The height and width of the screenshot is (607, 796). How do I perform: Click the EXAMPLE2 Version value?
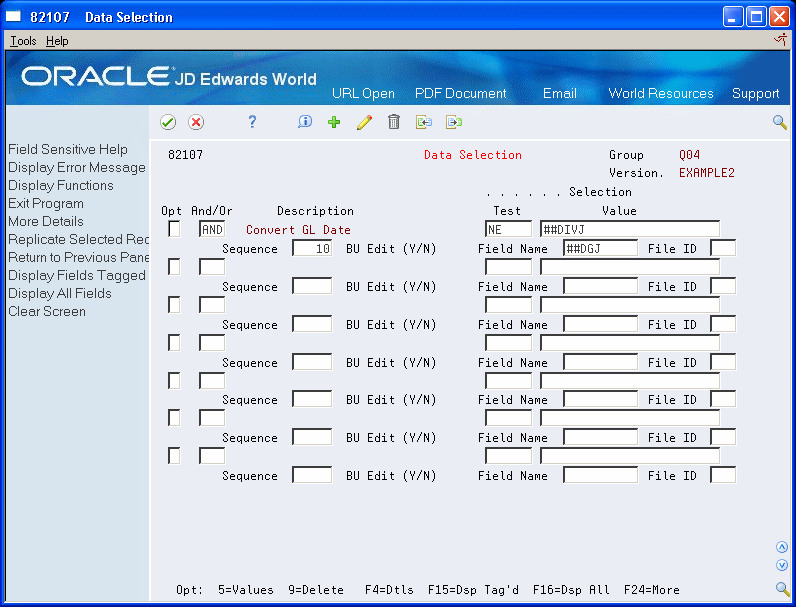coord(707,173)
